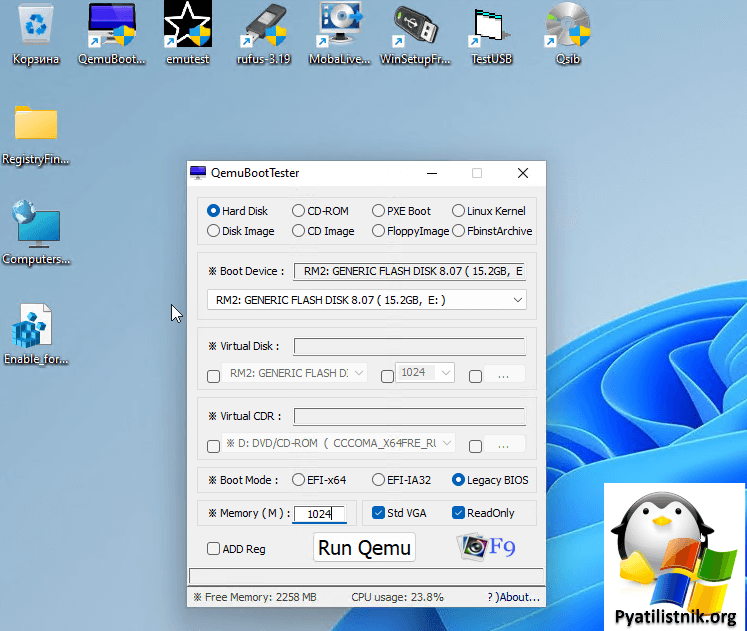Click the Virtual CDR browse (...) button
The height and width of the screenshot is (631, 747).
point(504,445)
